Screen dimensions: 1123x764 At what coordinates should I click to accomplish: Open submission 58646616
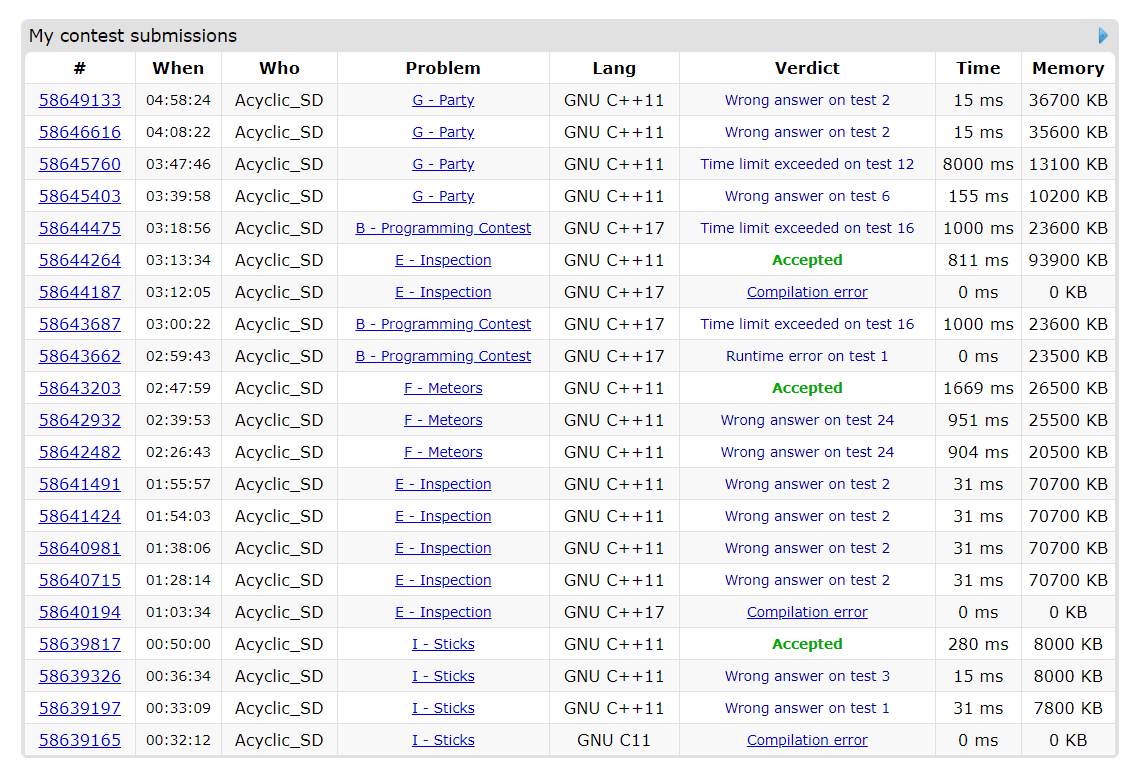(80, 132)
